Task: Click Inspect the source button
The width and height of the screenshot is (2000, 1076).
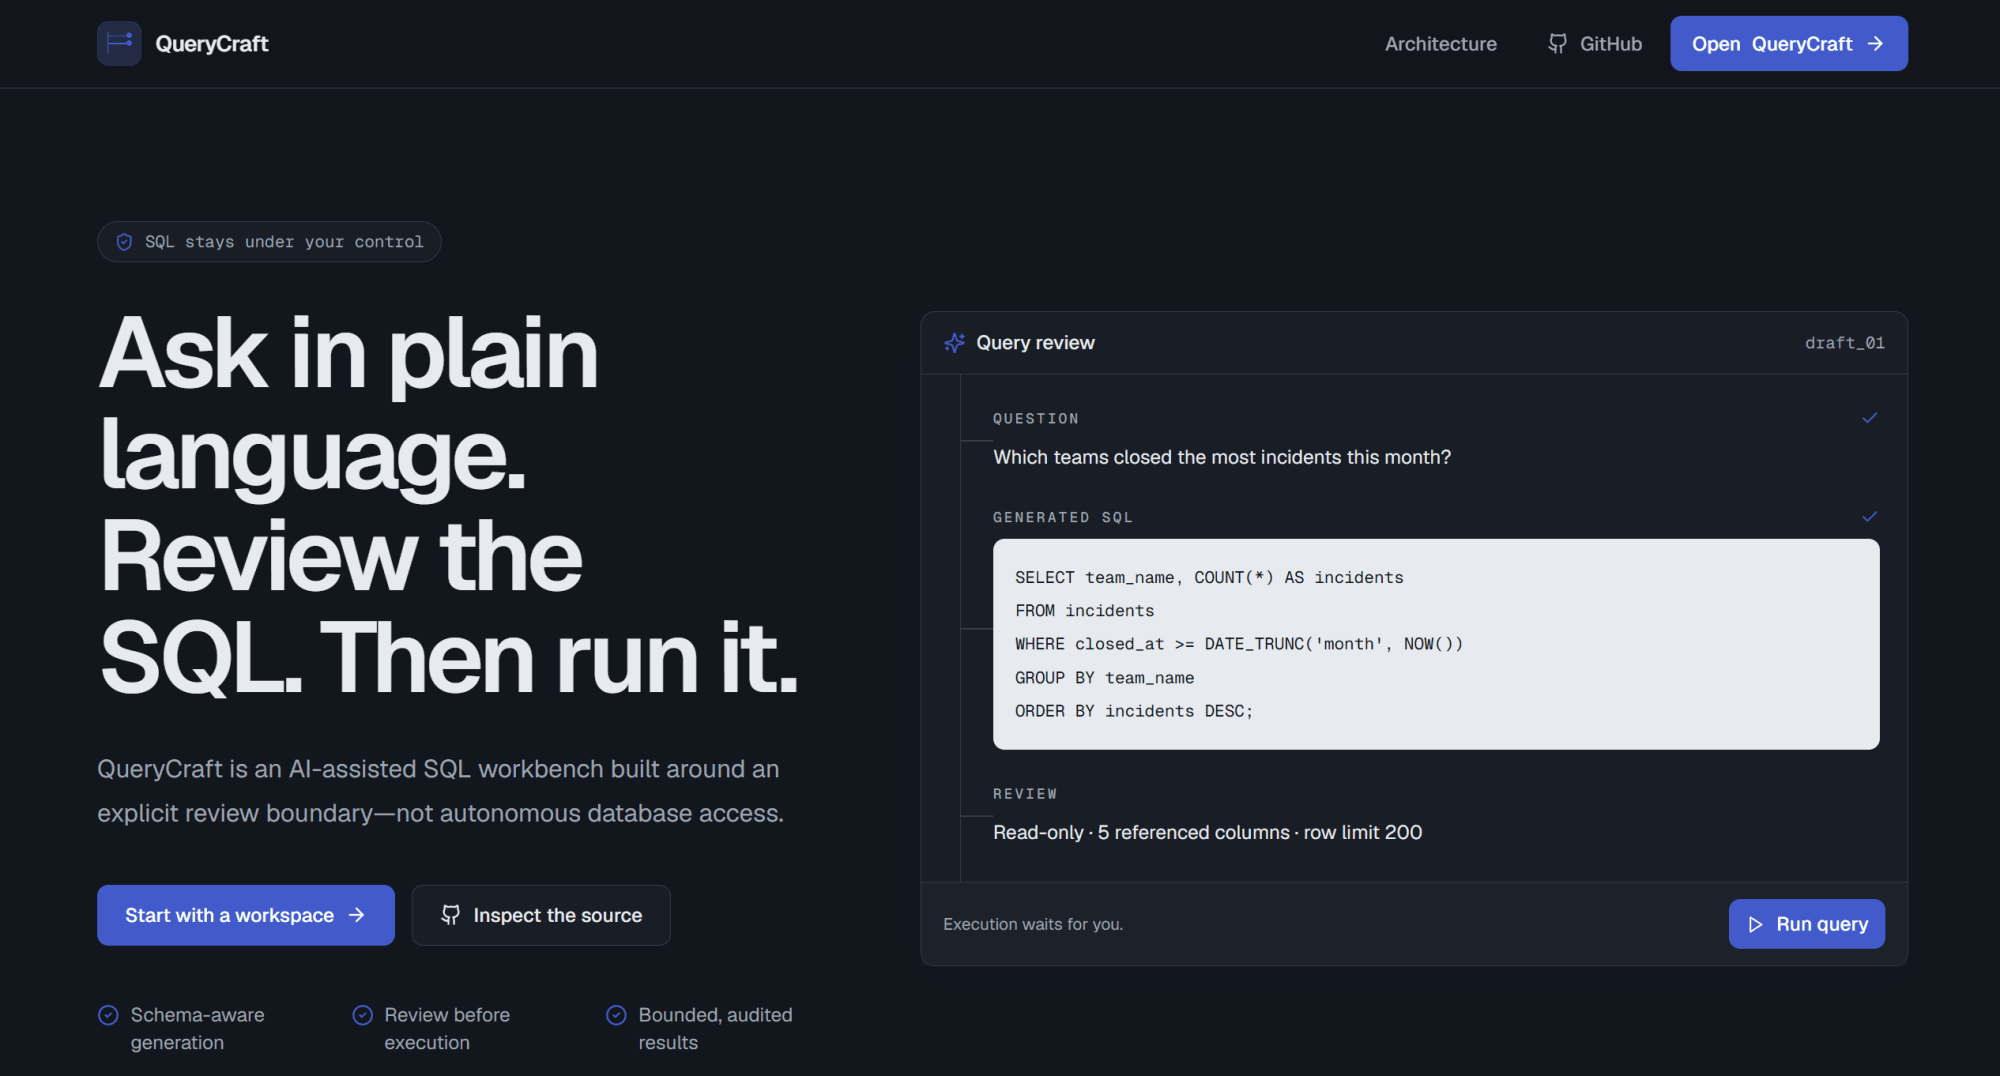Action: pyautogui.click(x=541, y=915)
